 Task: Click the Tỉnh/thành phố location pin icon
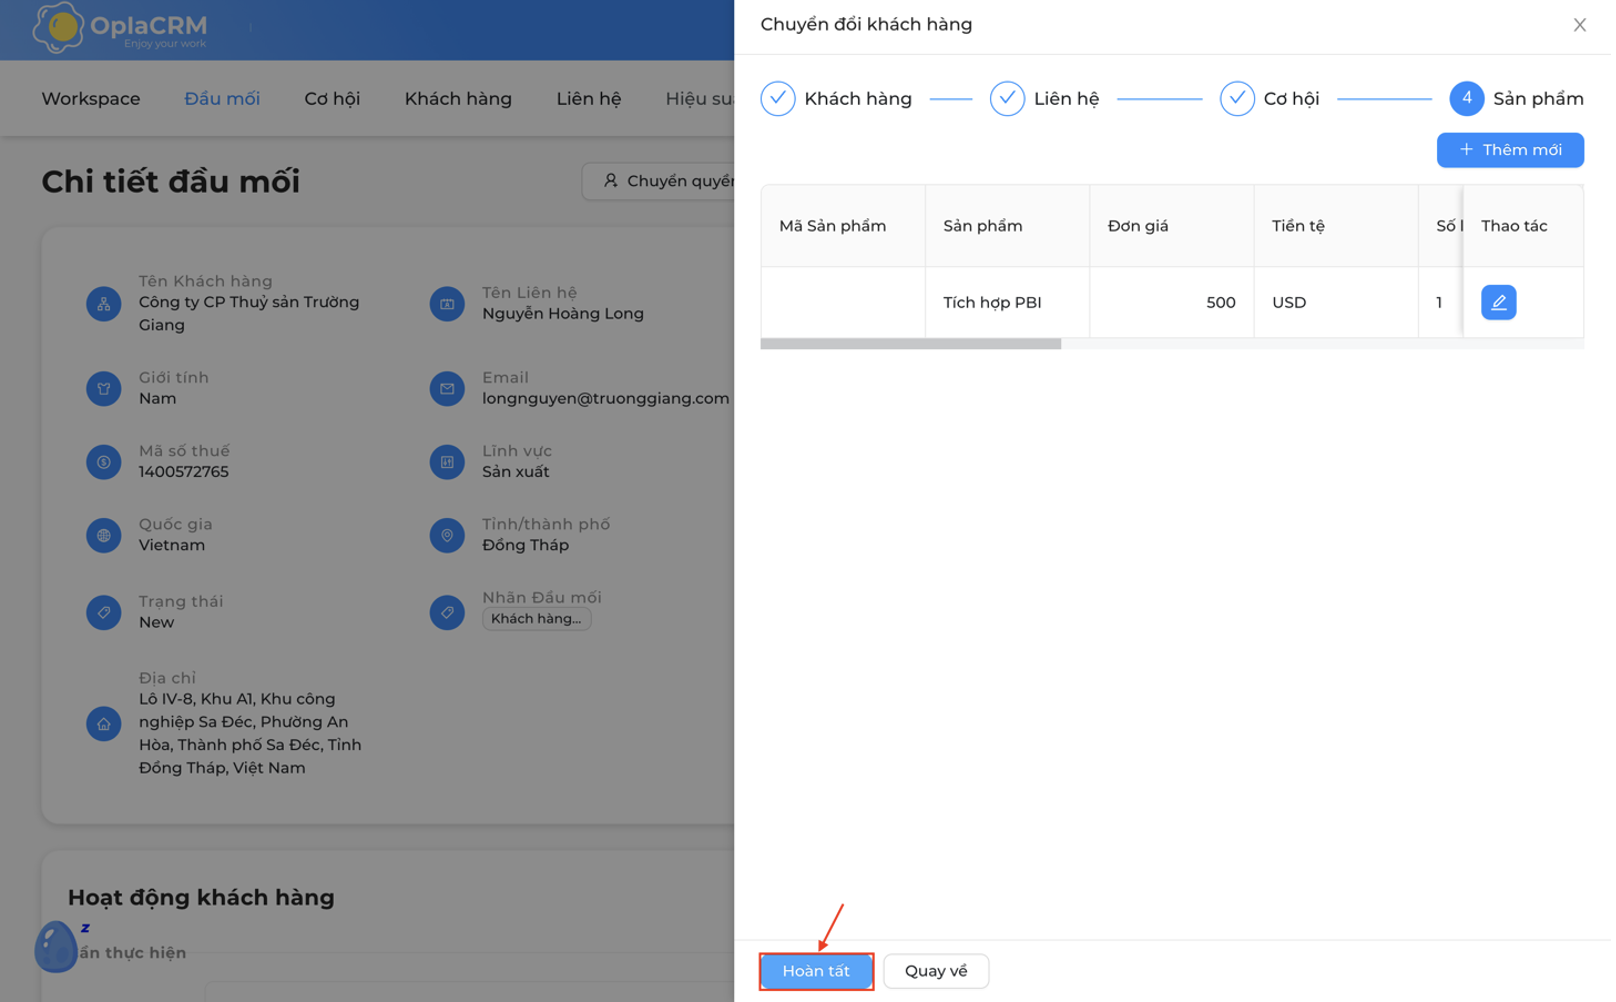click(448, 537)
